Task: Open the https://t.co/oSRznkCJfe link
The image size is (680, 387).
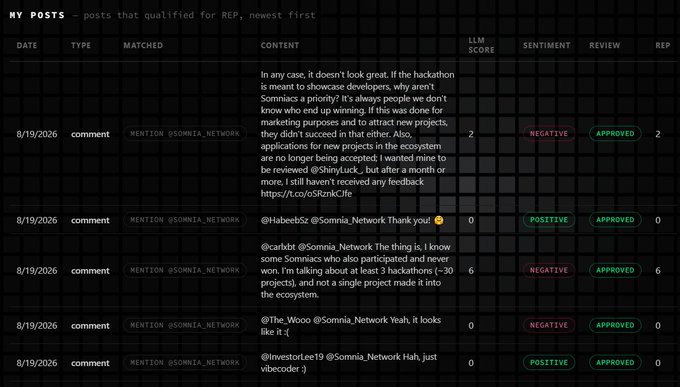Action: pos(306,194)
